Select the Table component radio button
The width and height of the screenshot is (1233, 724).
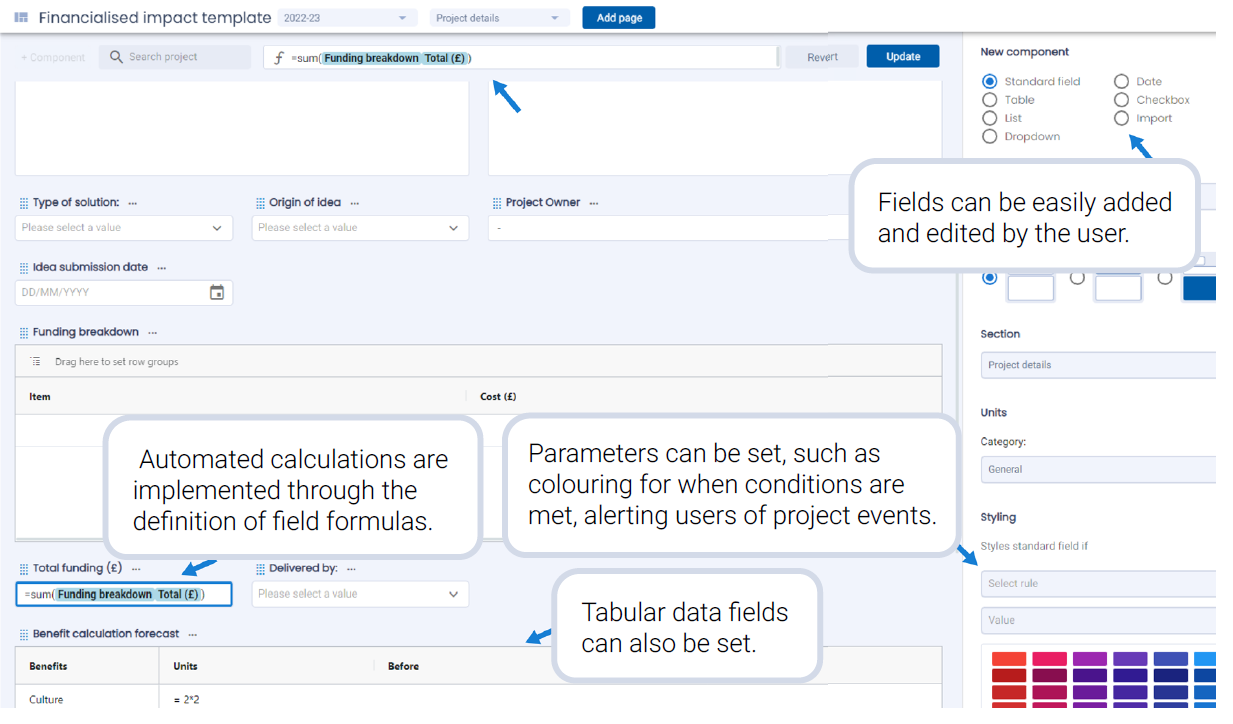tap(990, 100)
